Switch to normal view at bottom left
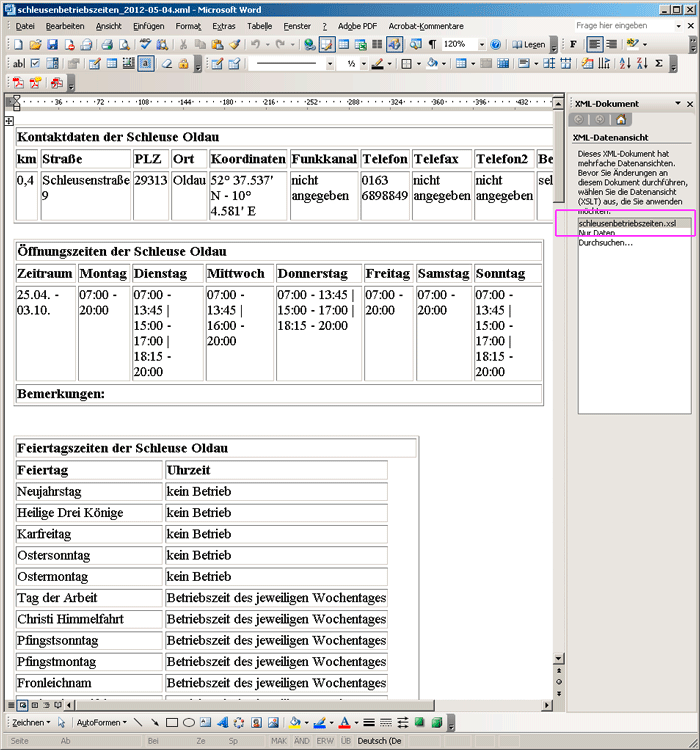Viewport: 700px width, 750px height. point(11,705)
